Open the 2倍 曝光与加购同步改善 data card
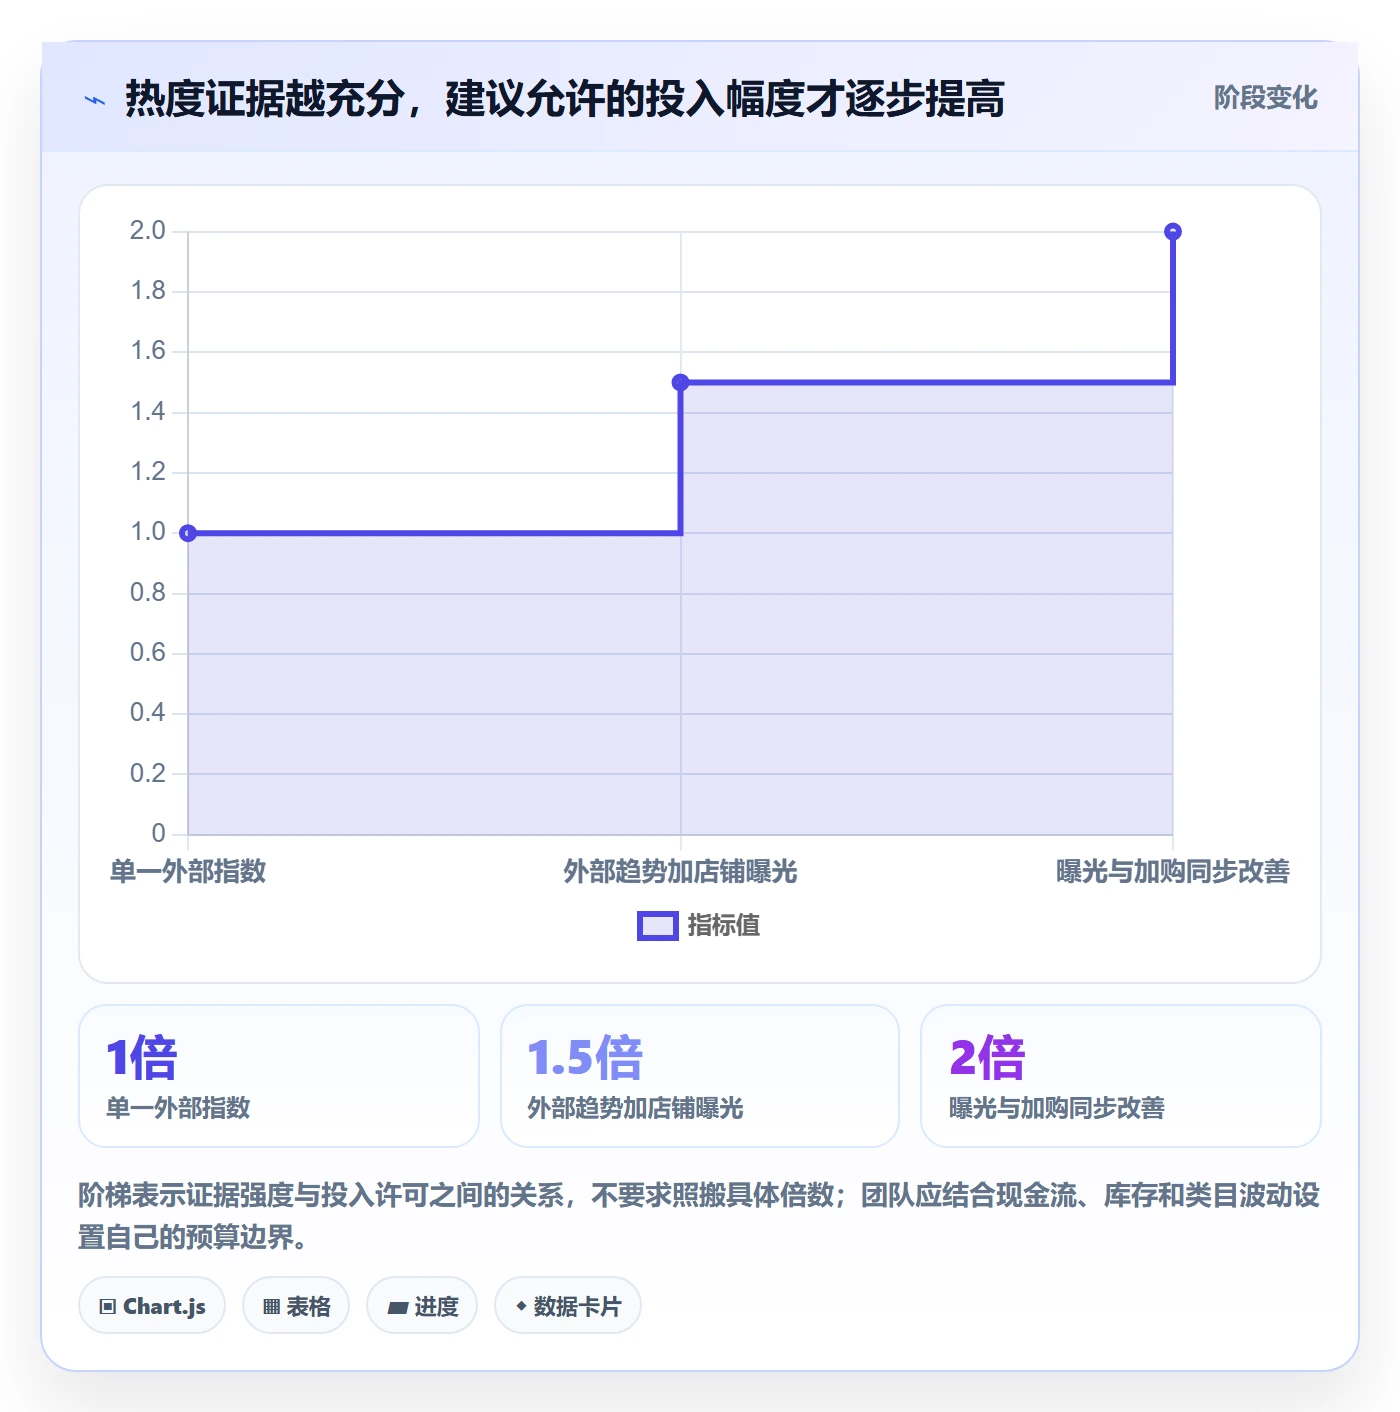The width and height of the screenshot is (1400, 1412). [1121, 1076]
